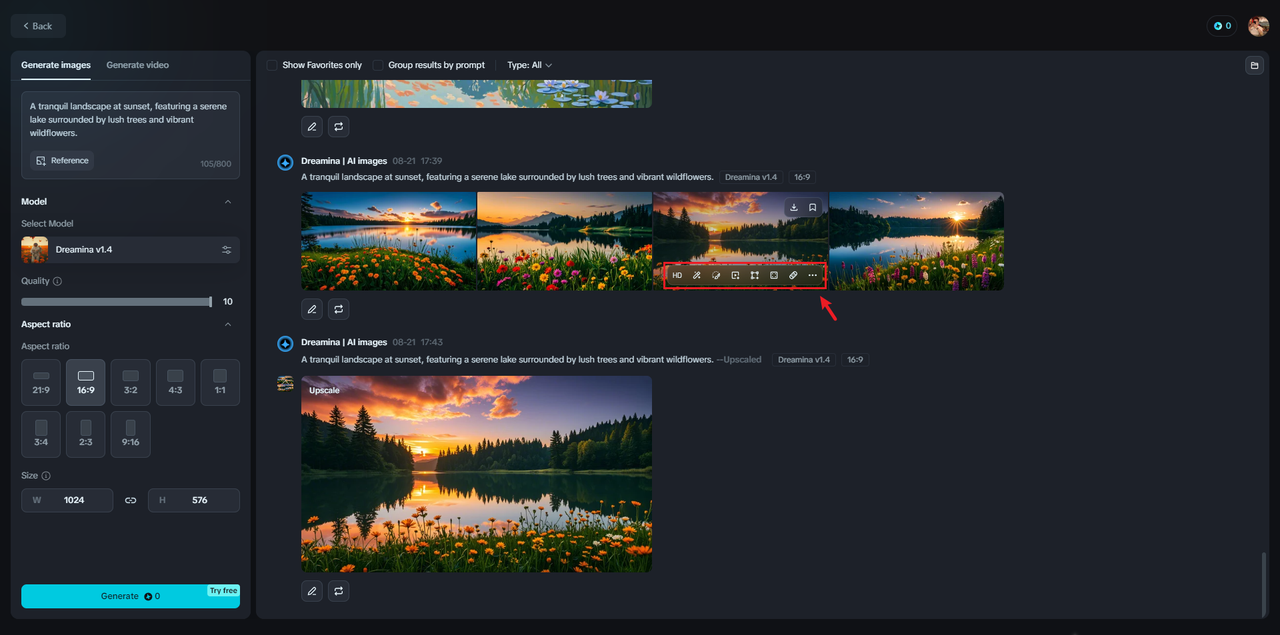The image size is (1280, 635).
Task: Toggle Group results by prompt checkbox
Action: coord(378,65)
